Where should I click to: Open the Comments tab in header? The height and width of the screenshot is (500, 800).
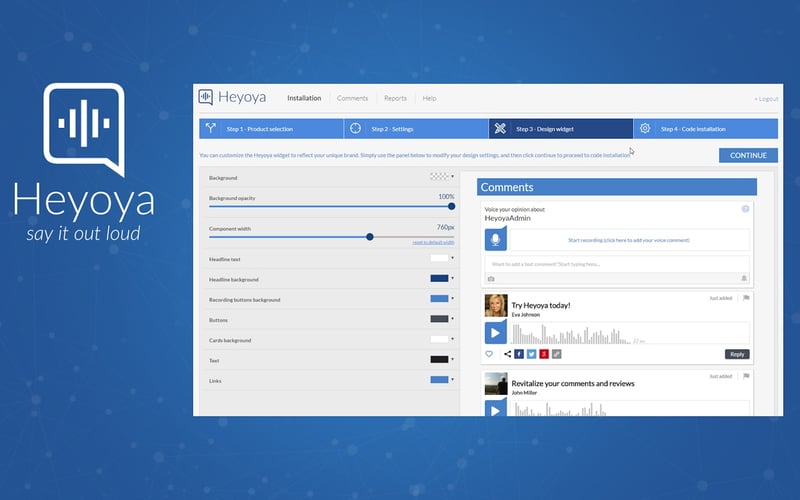(x=352, y=98)
